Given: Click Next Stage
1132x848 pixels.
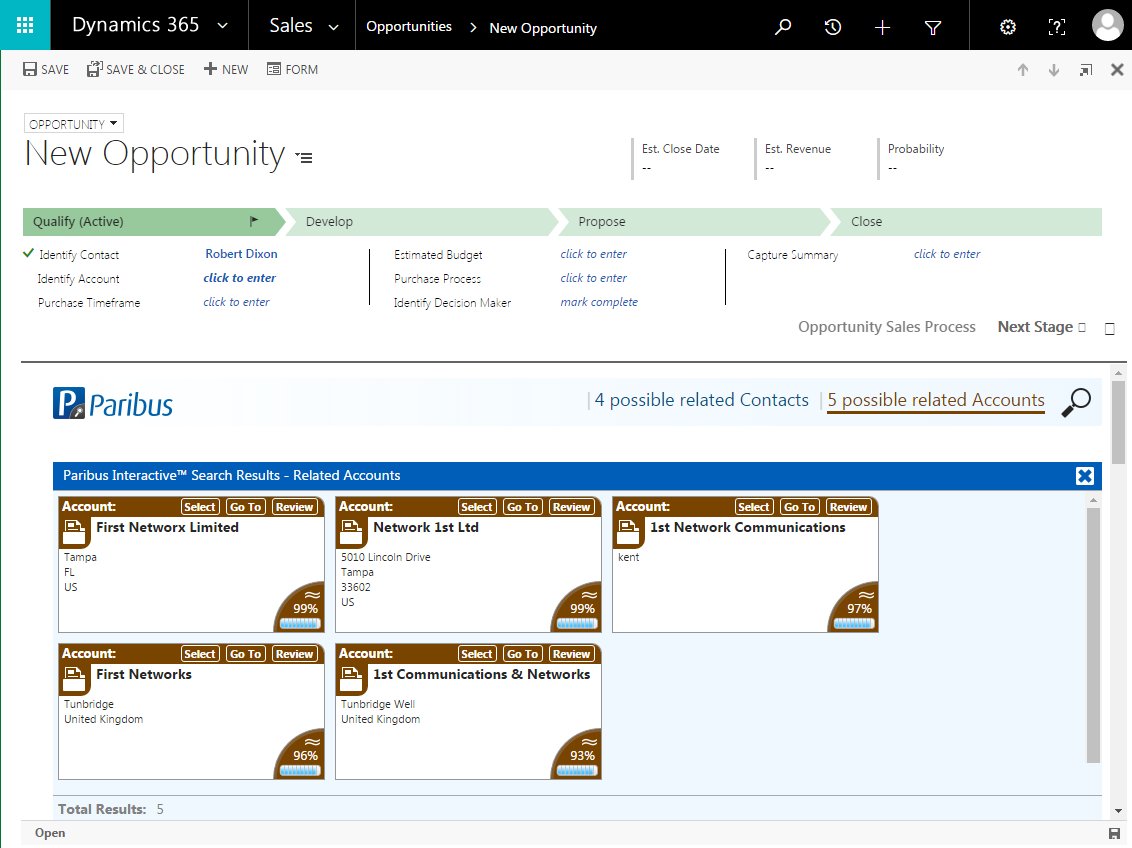Looking at the screenshot, I should (1041, 327).
